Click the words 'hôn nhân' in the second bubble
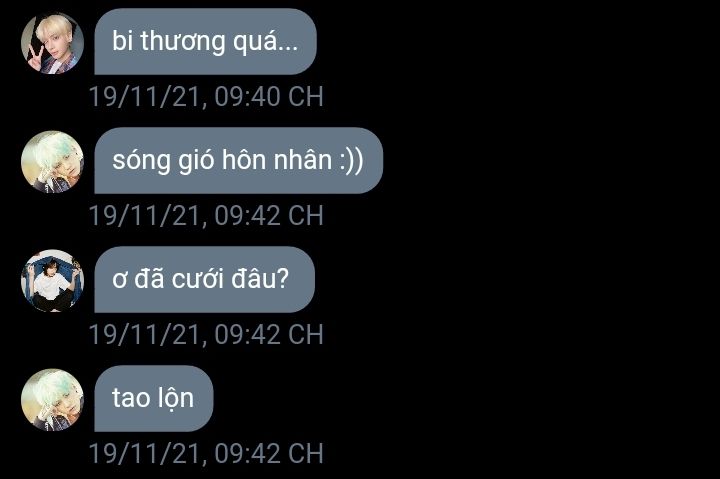The height and width of the screenshot is (479, 720). (x=277, y=160)
